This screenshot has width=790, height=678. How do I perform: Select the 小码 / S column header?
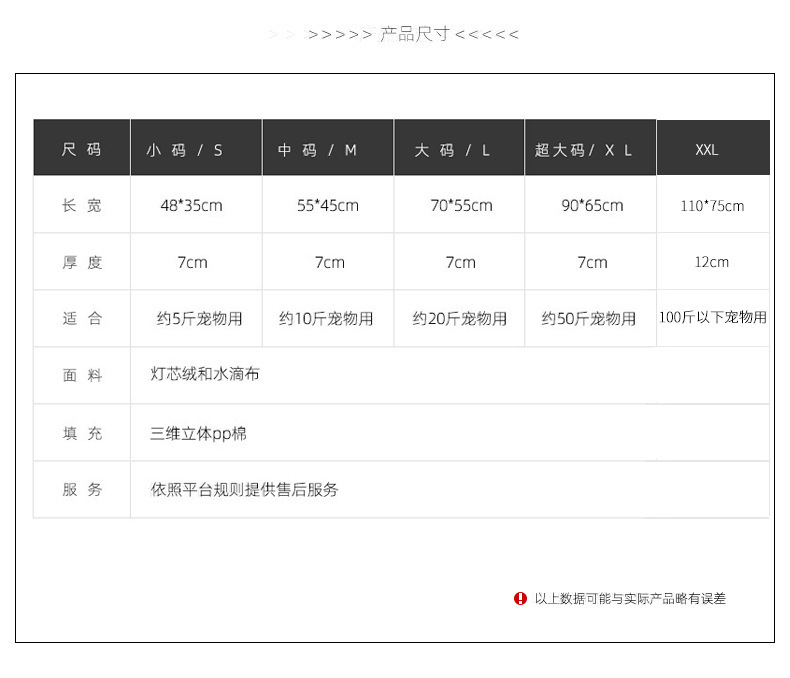[x=196, y=148]
